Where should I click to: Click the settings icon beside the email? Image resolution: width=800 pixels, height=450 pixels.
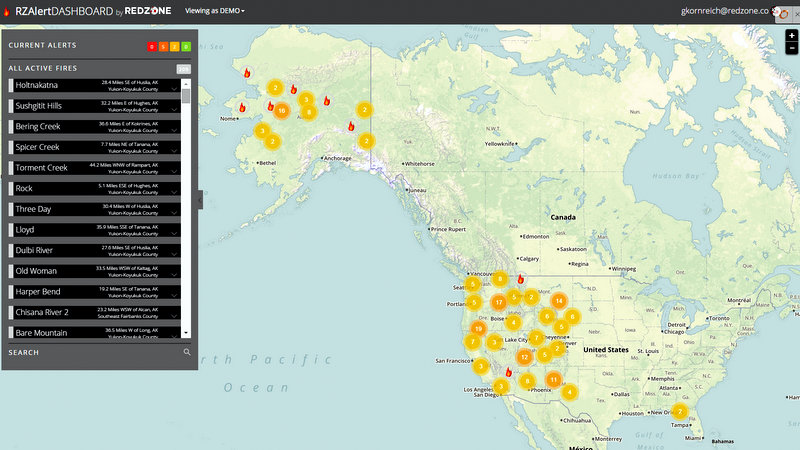pos(776,11)
